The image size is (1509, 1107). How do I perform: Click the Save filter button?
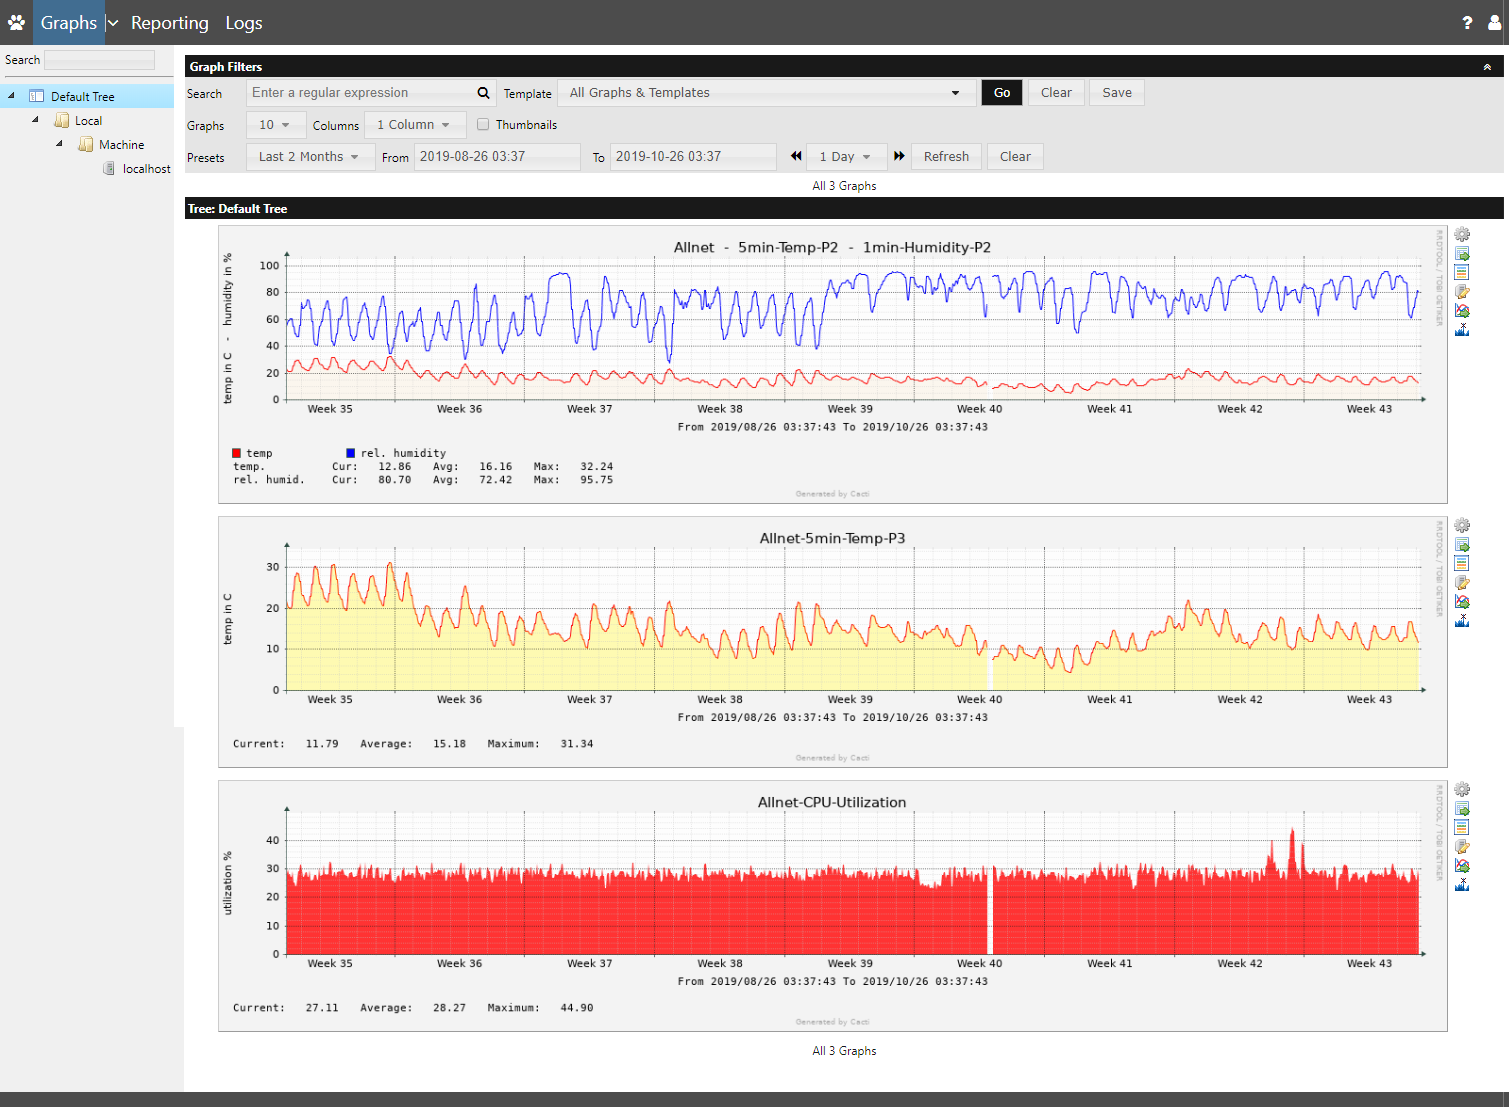point(1117,93)
